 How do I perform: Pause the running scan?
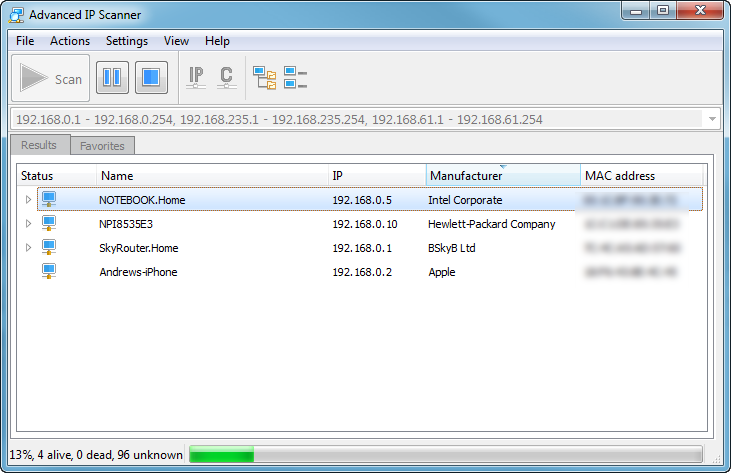click(x=112, y=77)
